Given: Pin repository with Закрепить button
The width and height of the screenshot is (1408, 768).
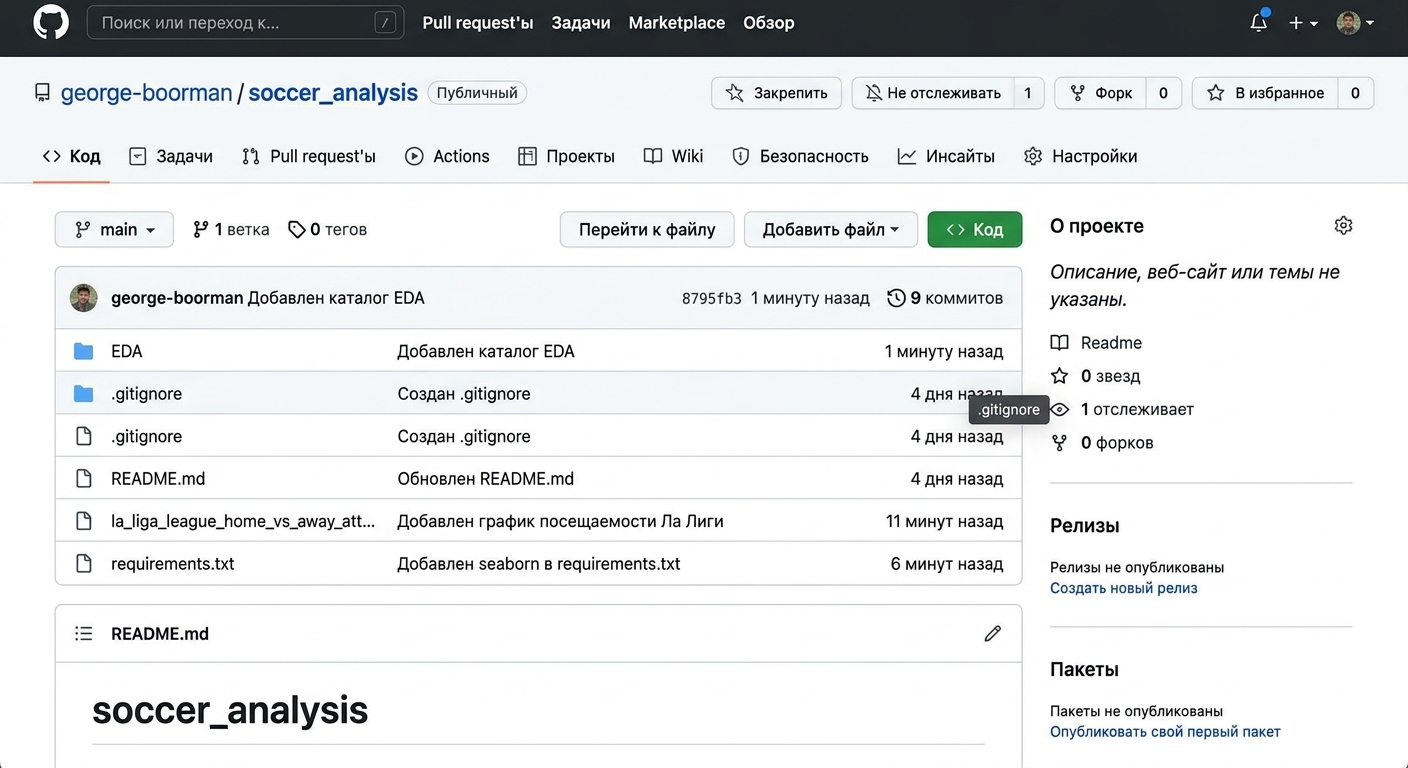Looking at the screenshot, I should pyautogui.click(x=777, y=93).
